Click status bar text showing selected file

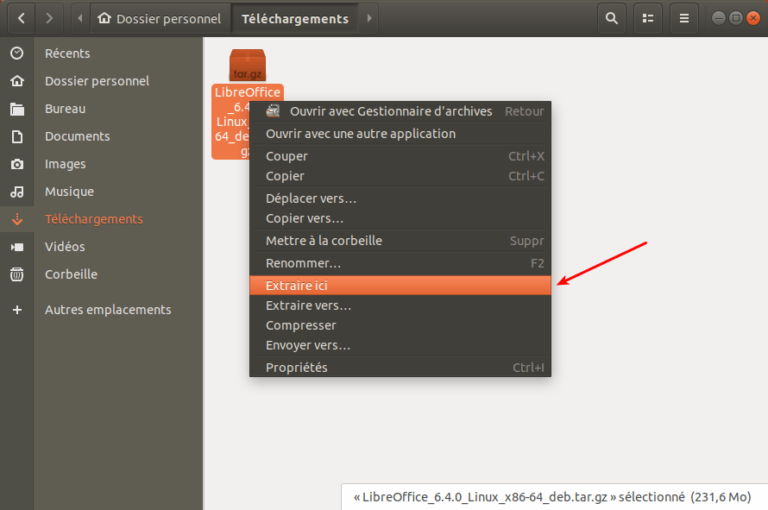click(552, 497)
